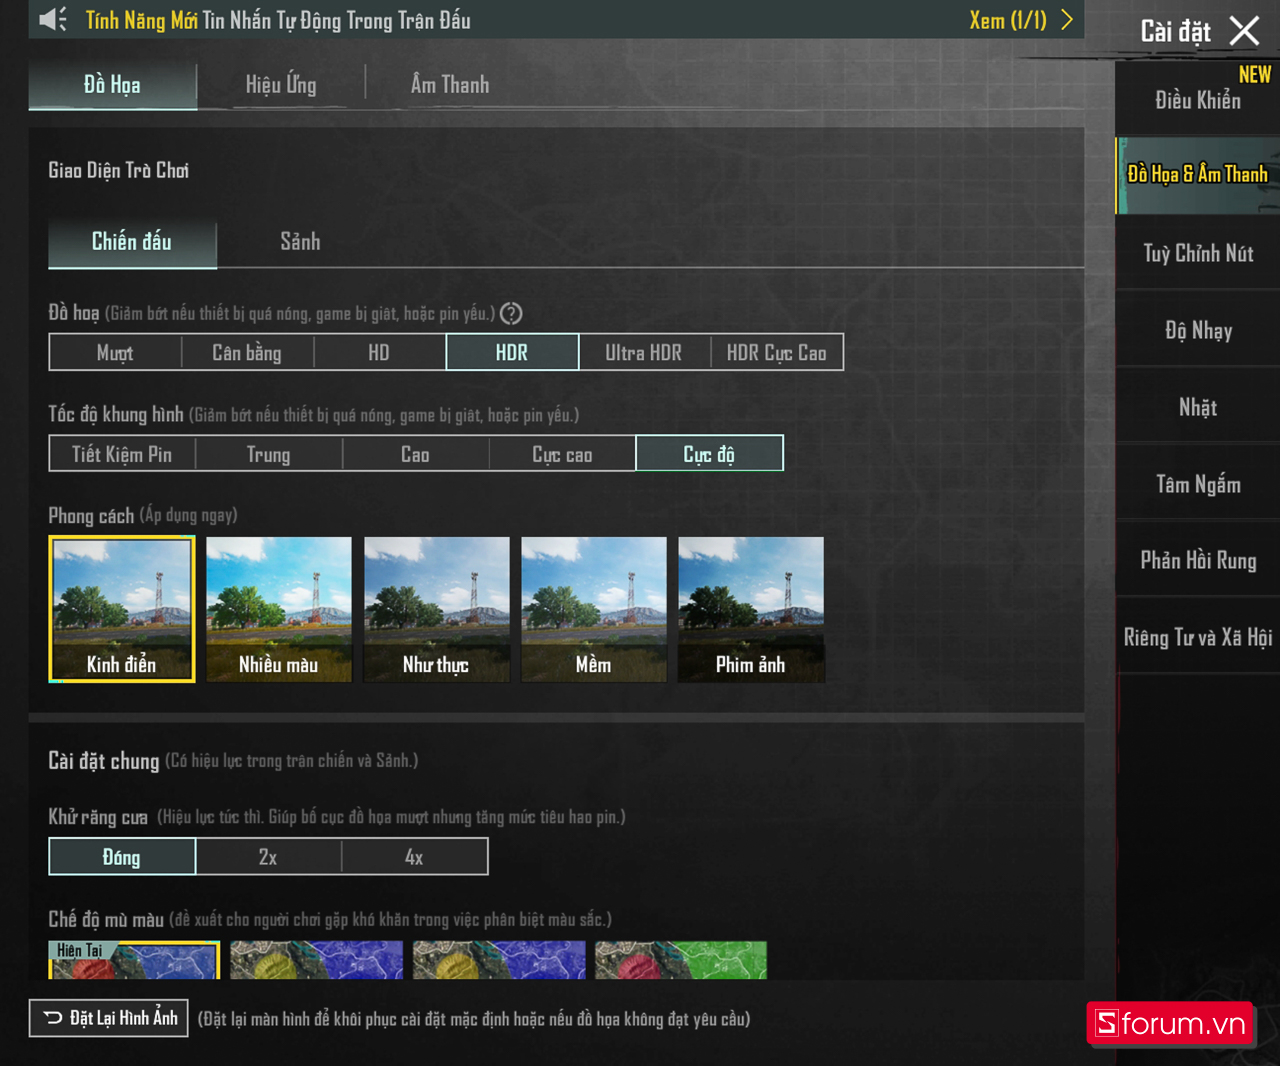Open the Âm Thanh tab
This screenshot has height=1066, width=1280.
450,85
